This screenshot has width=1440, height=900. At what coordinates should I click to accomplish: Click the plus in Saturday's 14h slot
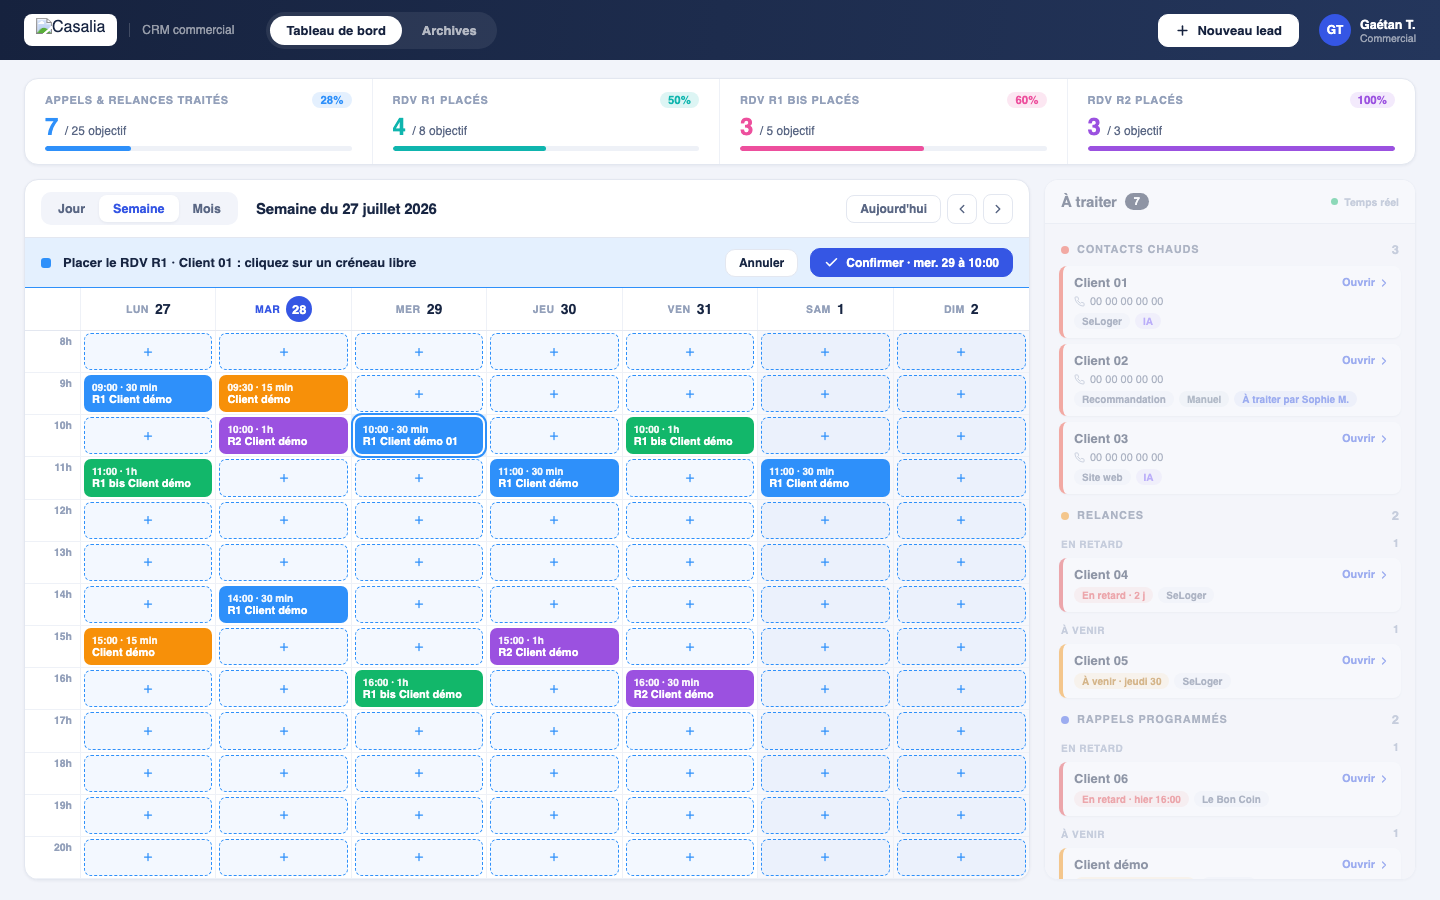pyautogui.click(x=825, y=604)
